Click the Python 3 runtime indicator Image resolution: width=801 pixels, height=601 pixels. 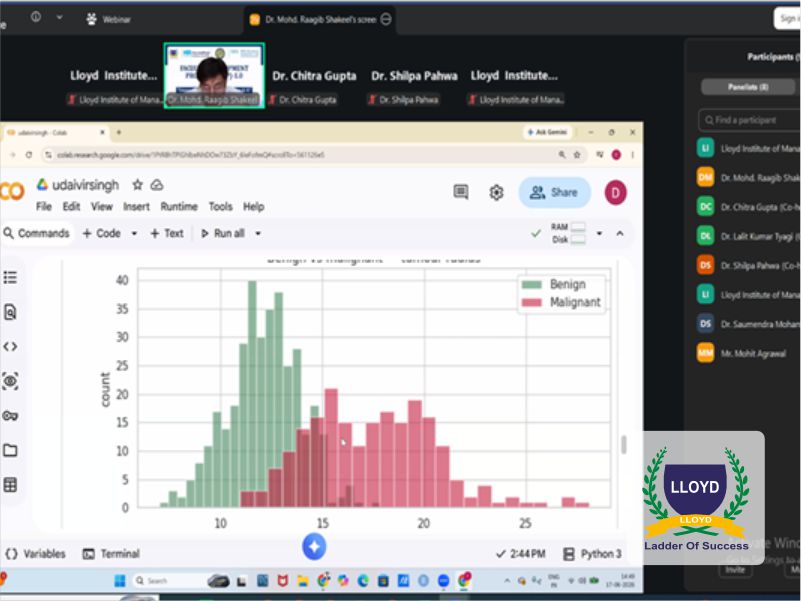click(593, 554)
